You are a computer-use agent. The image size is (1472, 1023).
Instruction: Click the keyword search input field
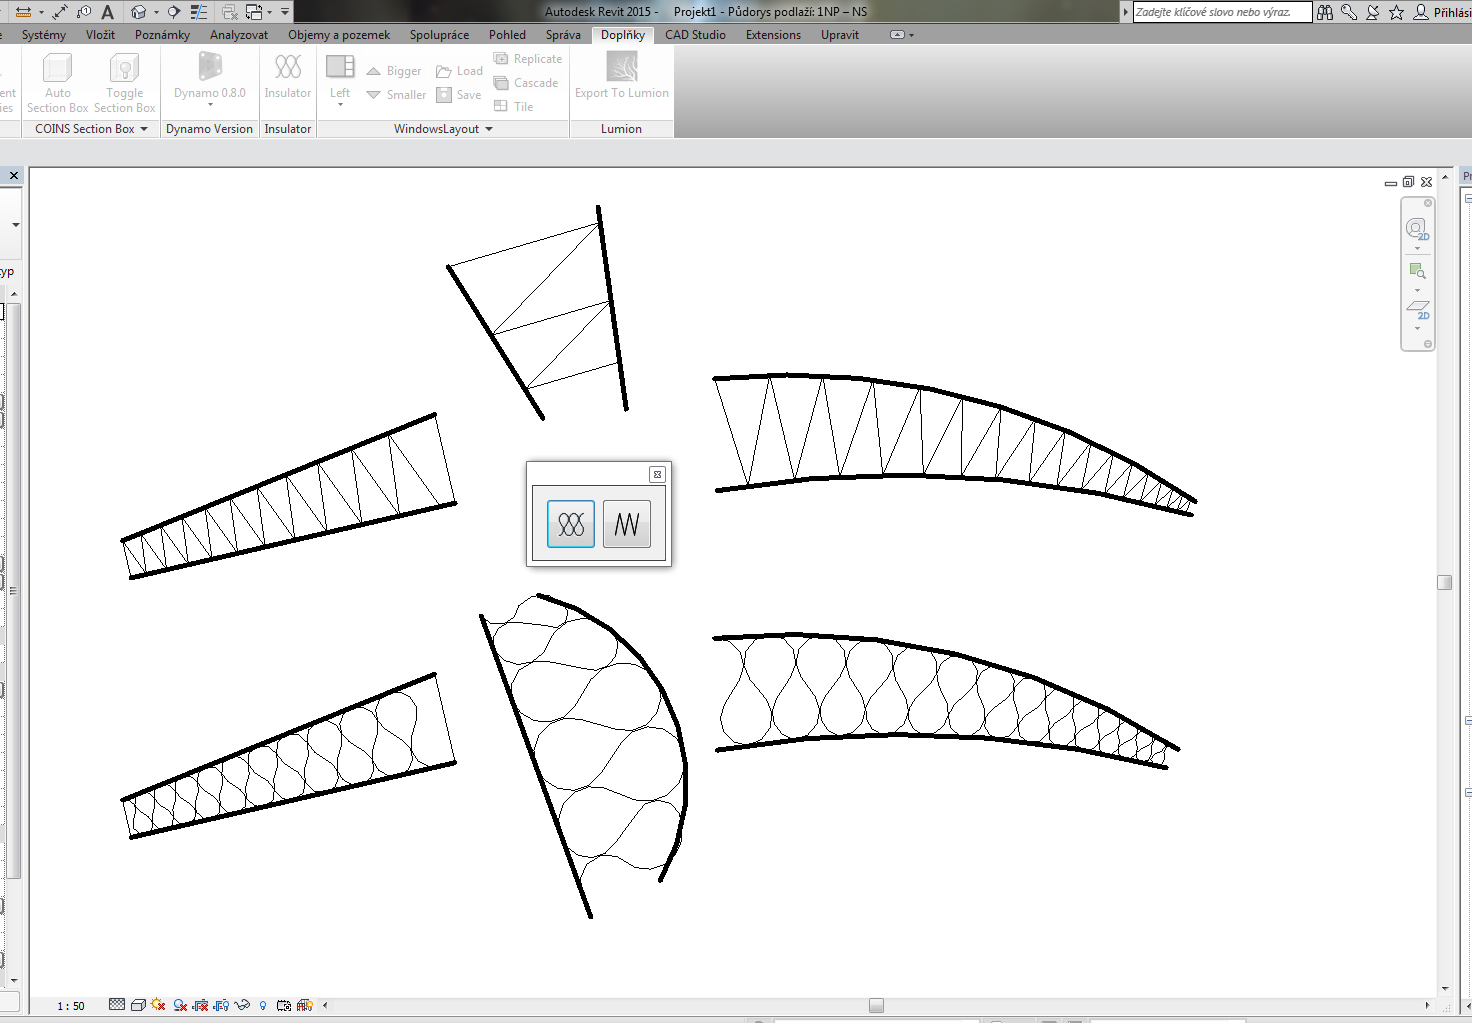(1221, 12)
